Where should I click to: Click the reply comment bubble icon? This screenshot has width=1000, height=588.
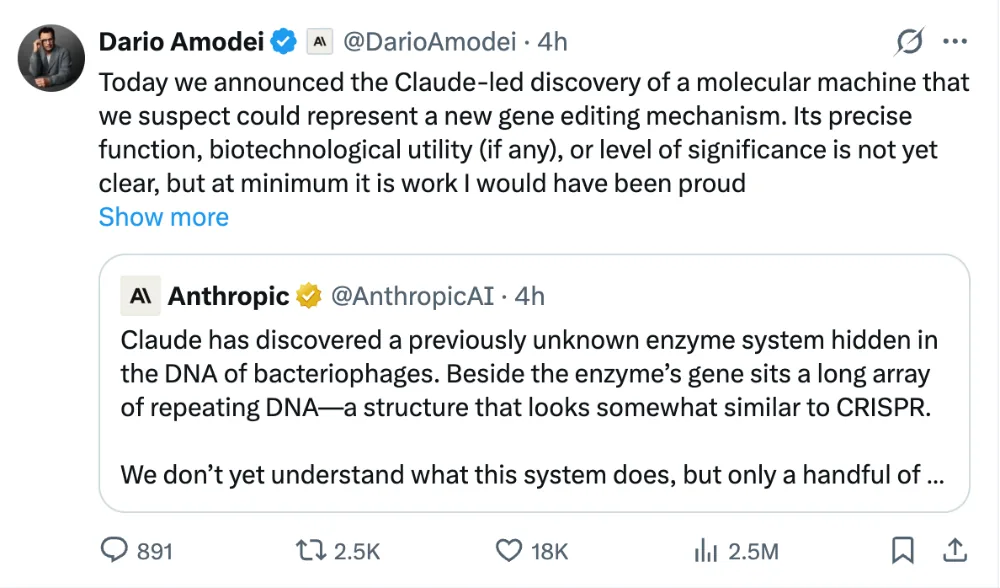click(114, 550)
